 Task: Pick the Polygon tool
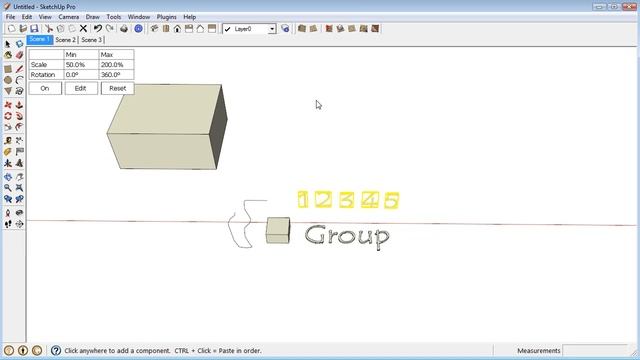pos(8,91)
